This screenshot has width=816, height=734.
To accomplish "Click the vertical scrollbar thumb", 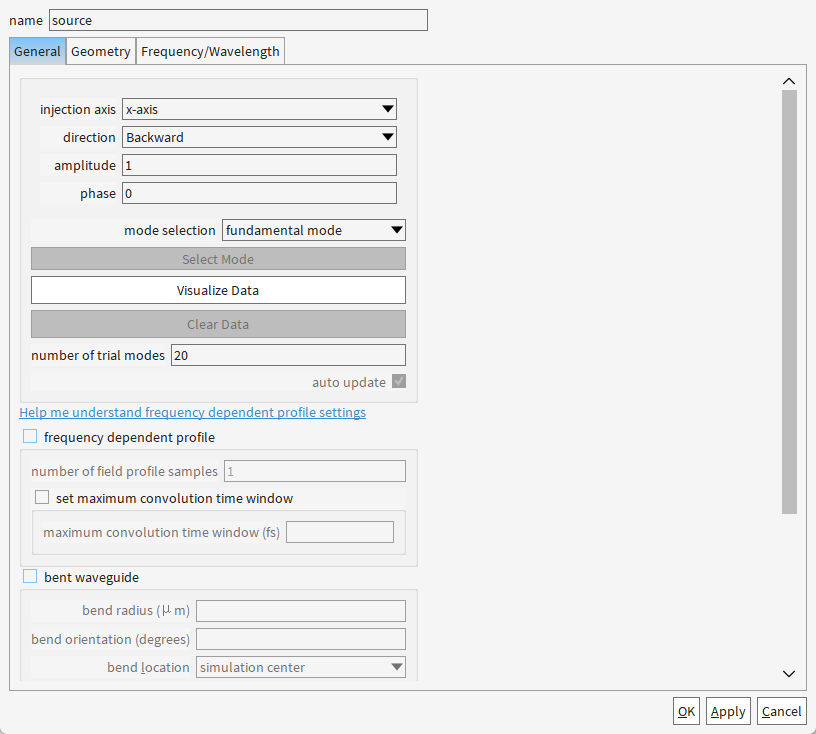I will [x=789, y=302].
